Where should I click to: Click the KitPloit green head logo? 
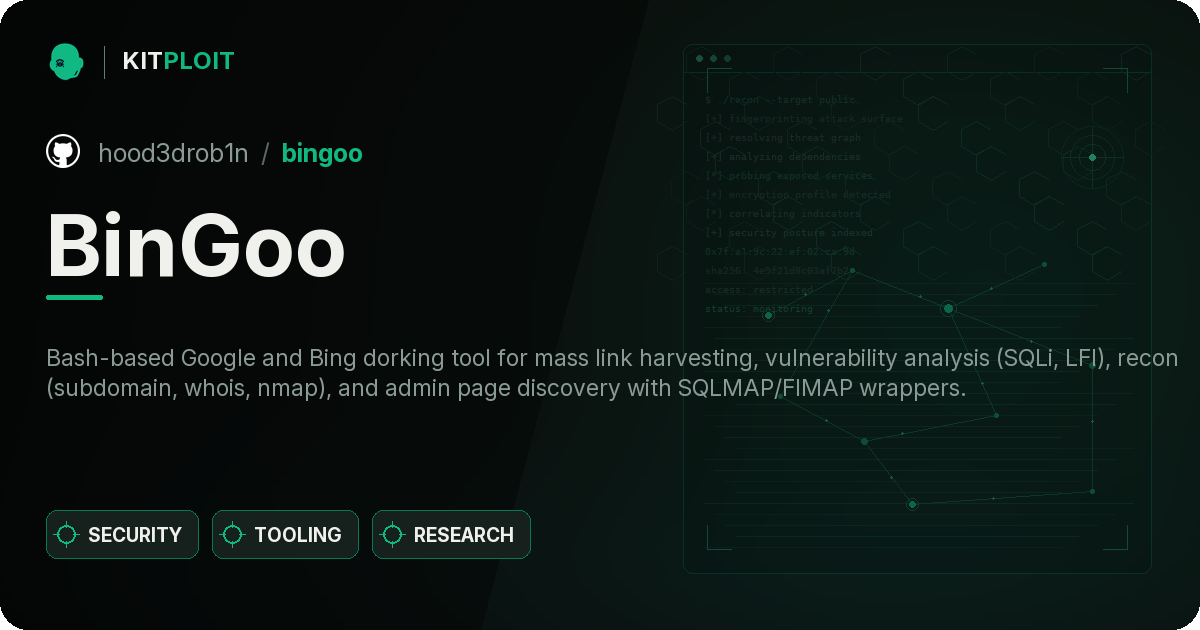[66, 61]
